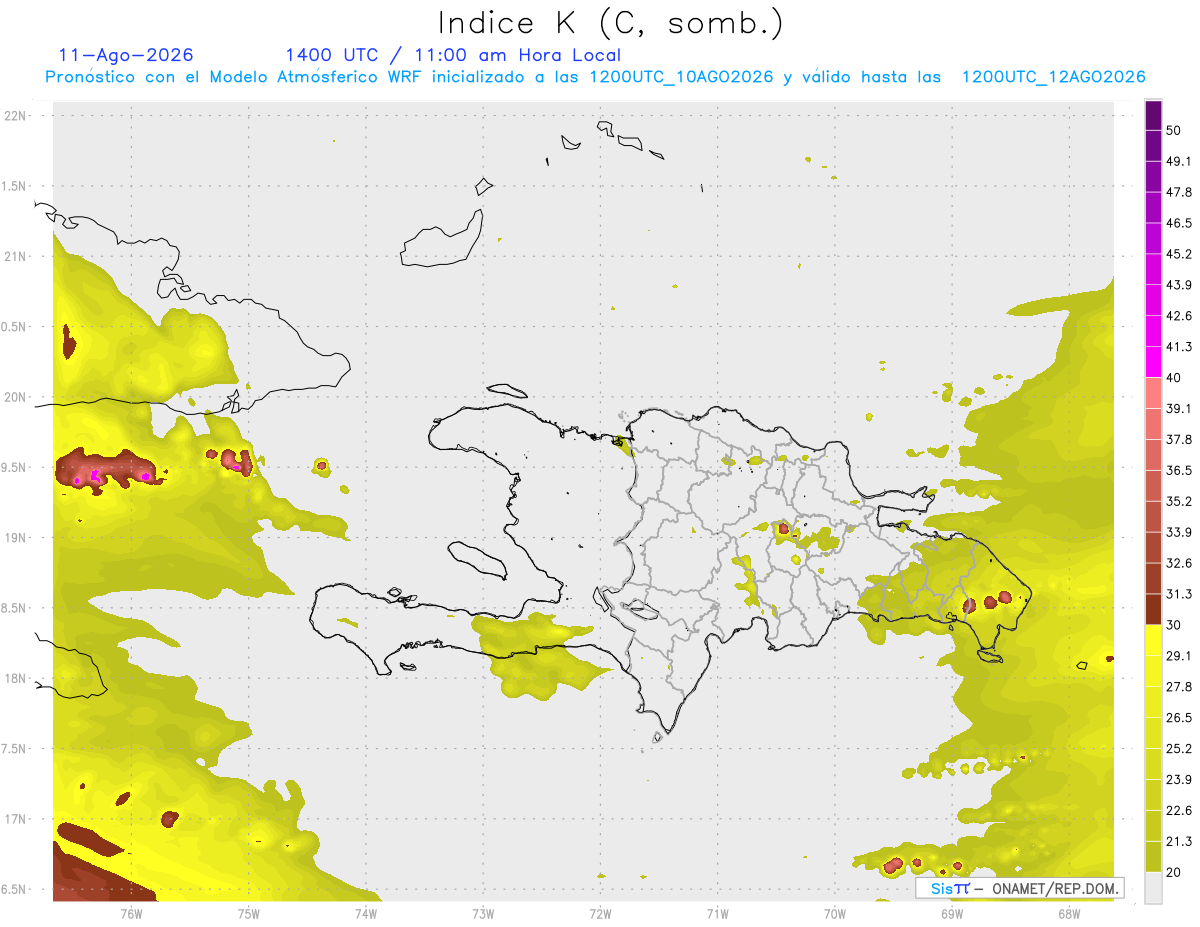Image resolution: width=1200 pixels, height=927 pixels.
Task: Click the '25.2' value on color scale
Action: 1179,749
